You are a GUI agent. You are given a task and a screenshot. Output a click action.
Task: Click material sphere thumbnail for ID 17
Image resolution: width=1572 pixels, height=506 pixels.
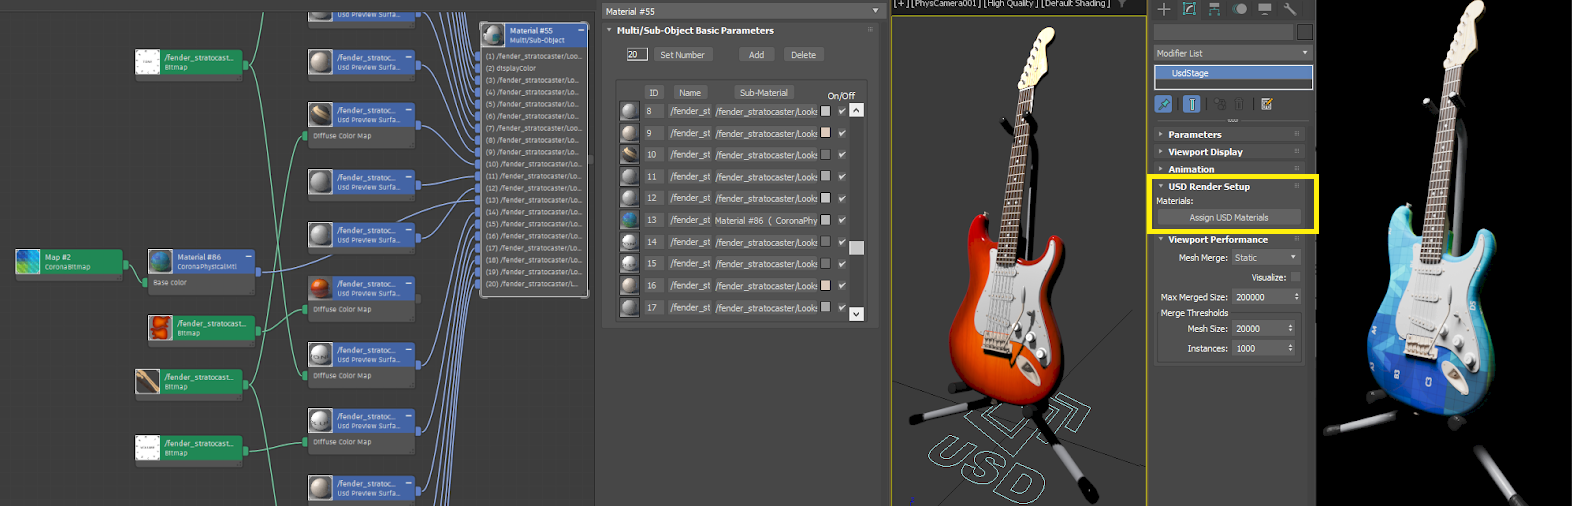(629, 307)
